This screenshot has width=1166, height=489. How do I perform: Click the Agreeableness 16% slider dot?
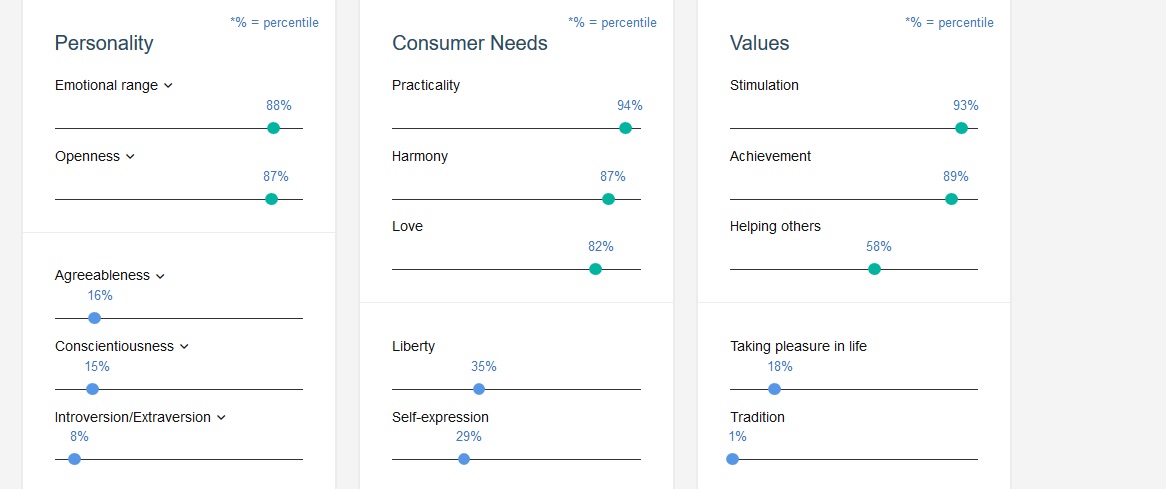[x=95, y=318]
